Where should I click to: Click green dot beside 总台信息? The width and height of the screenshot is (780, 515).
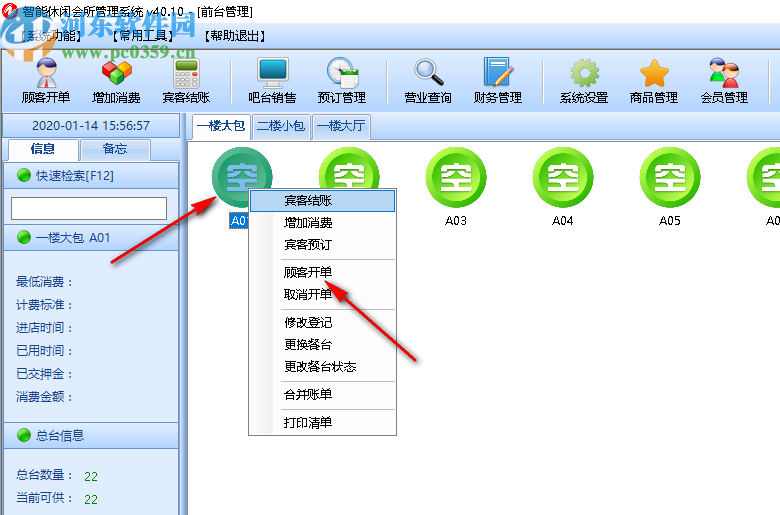click(x=24, y=435)
